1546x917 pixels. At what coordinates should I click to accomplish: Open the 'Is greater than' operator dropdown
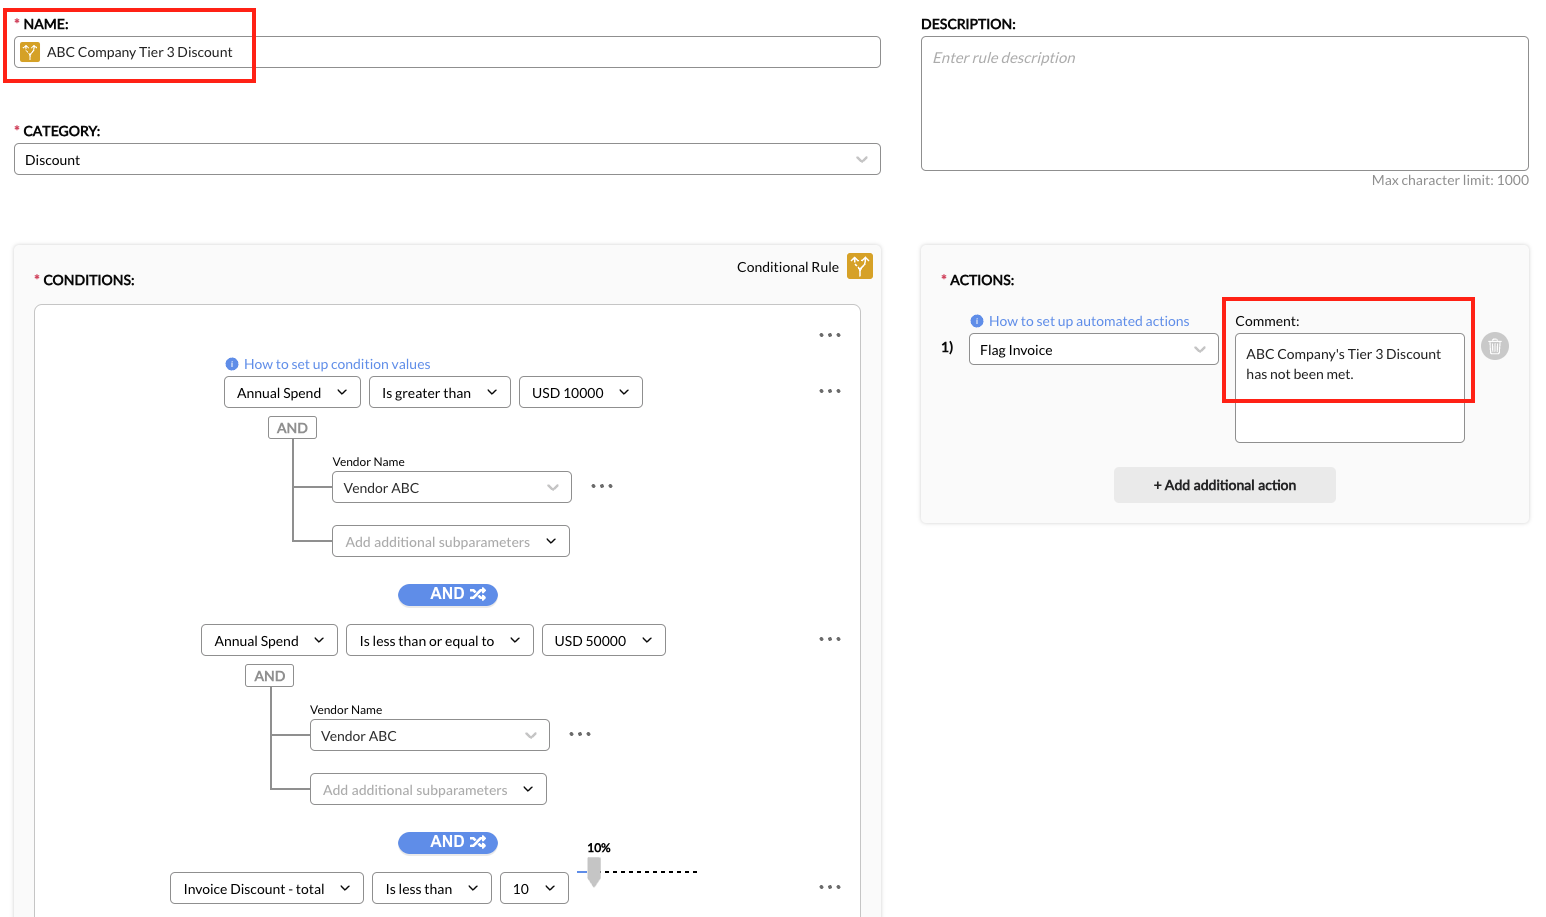439,393
